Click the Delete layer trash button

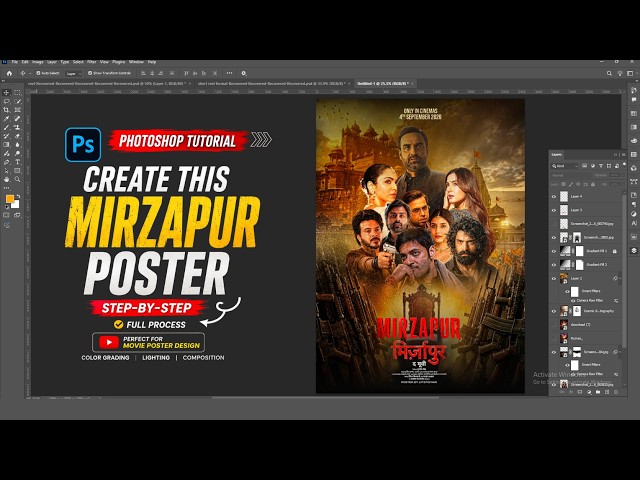[616, 392]
